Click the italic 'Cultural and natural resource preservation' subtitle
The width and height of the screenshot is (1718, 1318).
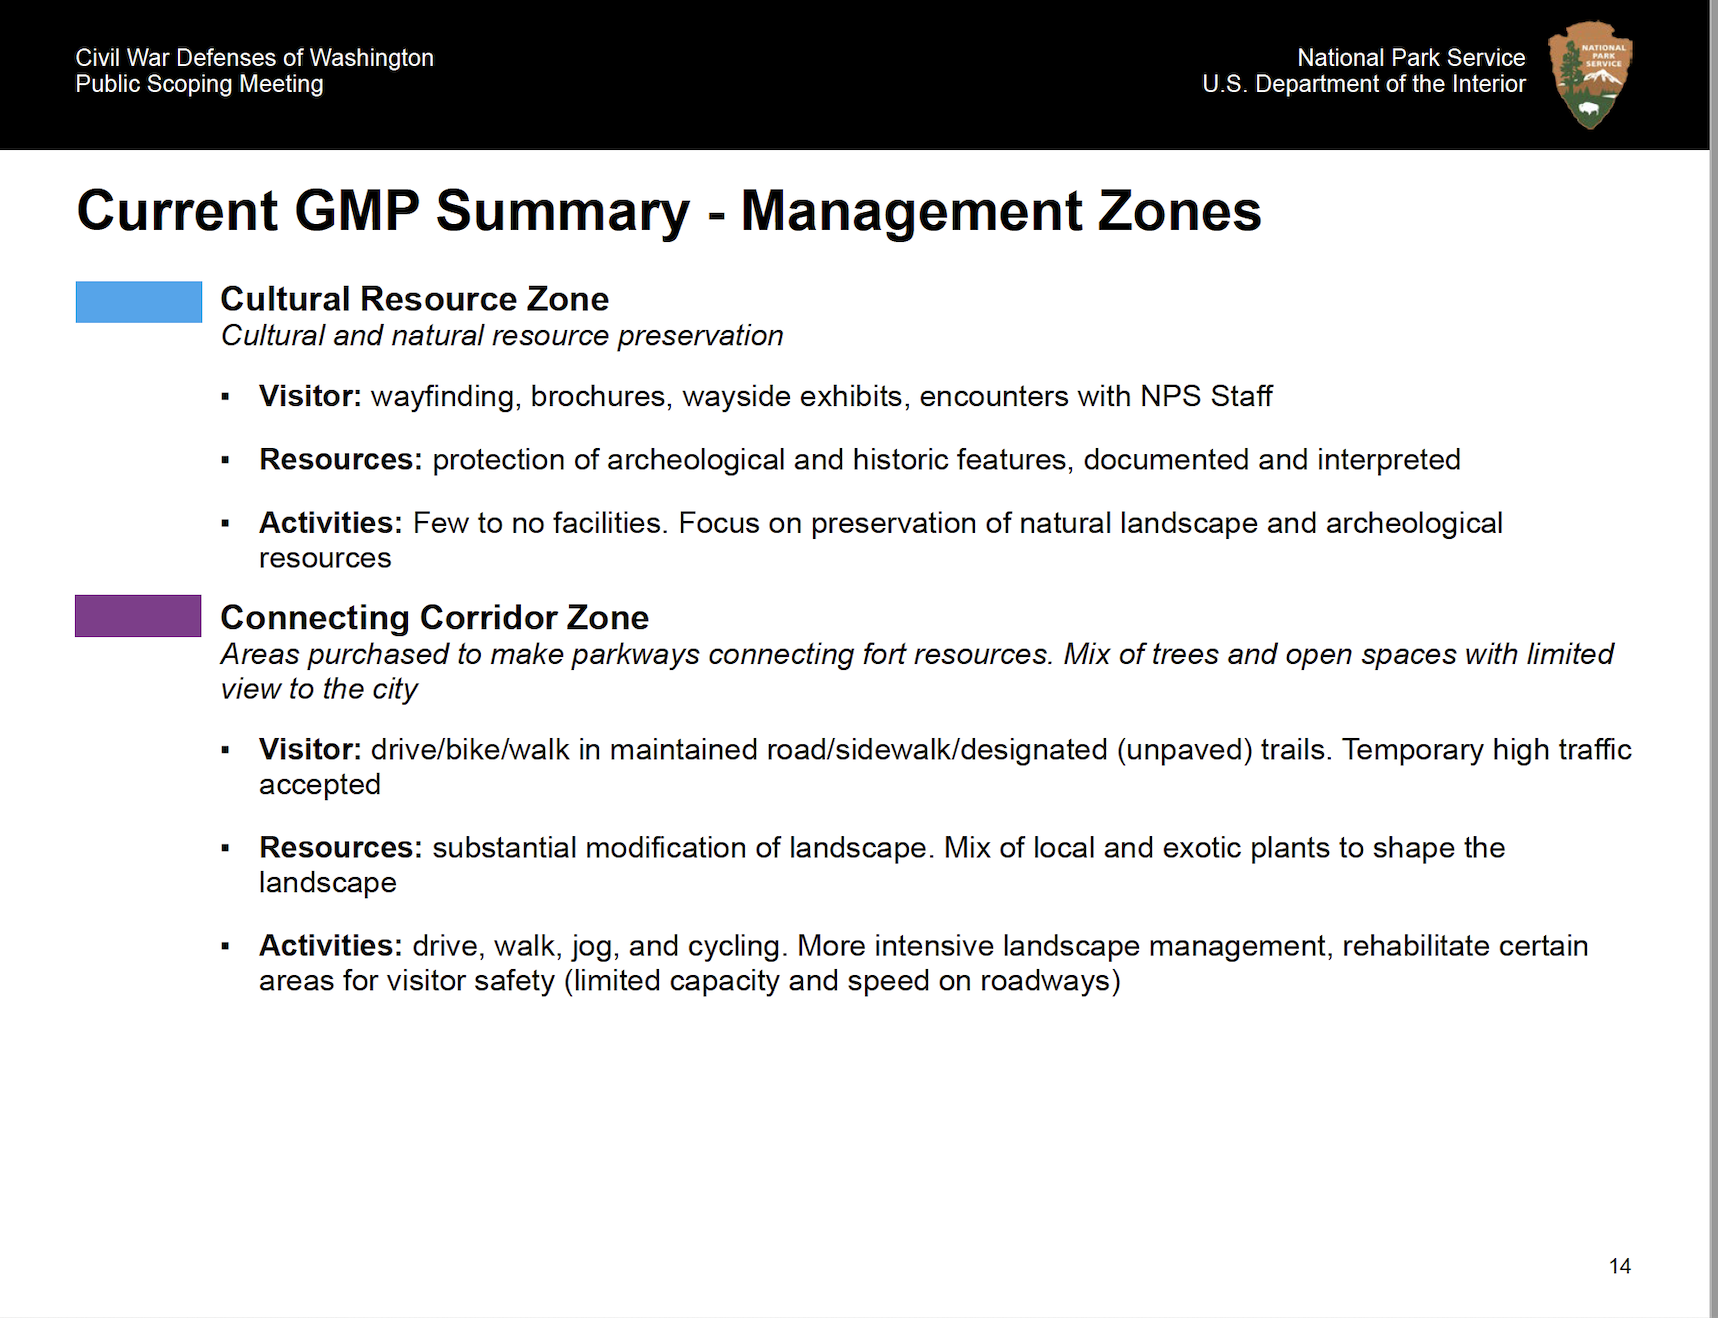[x=501, y=336]
